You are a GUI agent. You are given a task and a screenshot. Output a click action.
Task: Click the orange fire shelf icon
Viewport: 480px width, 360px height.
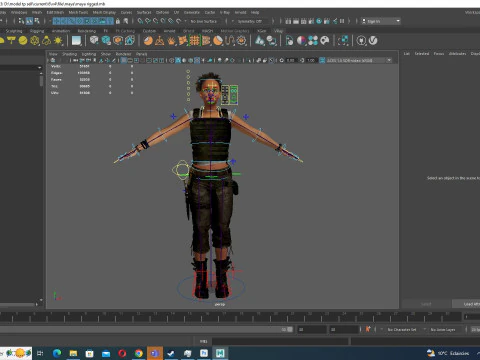click(171, 41)
